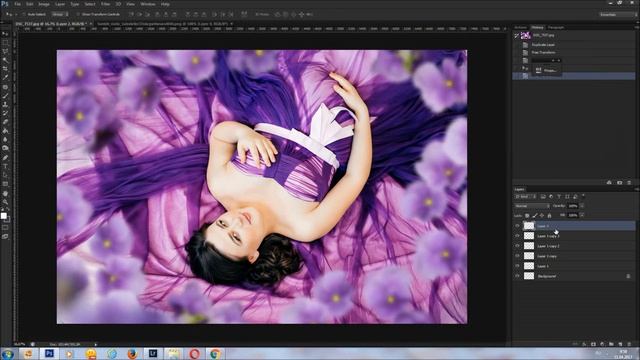This screenshot has width=640, height=360.
Task: Select the Eraser tool
Action: (5, 122)
